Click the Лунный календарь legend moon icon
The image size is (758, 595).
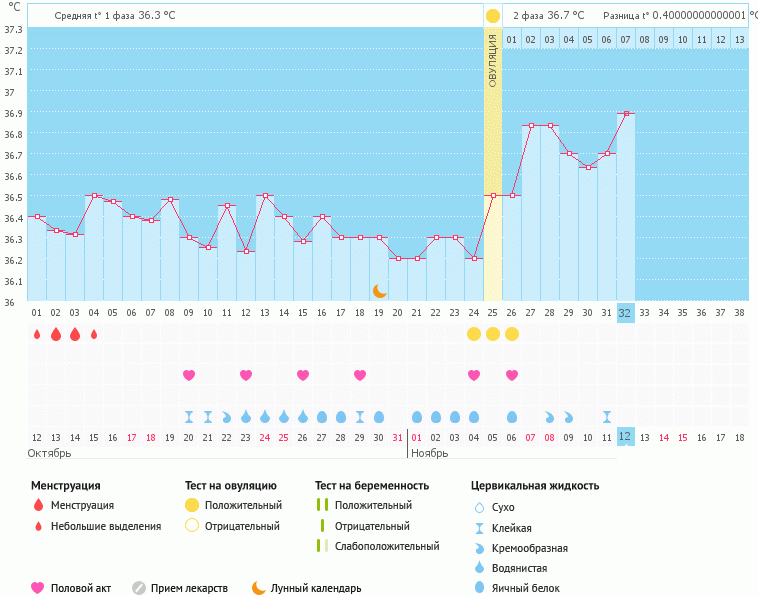pos(258,588)
